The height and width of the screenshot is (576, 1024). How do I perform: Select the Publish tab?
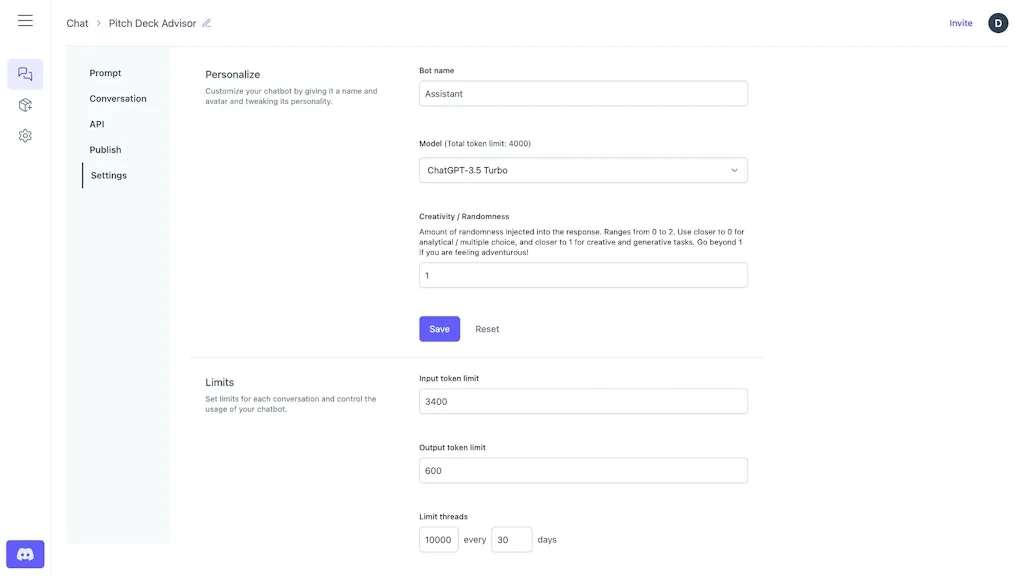(x=105, y=150)
